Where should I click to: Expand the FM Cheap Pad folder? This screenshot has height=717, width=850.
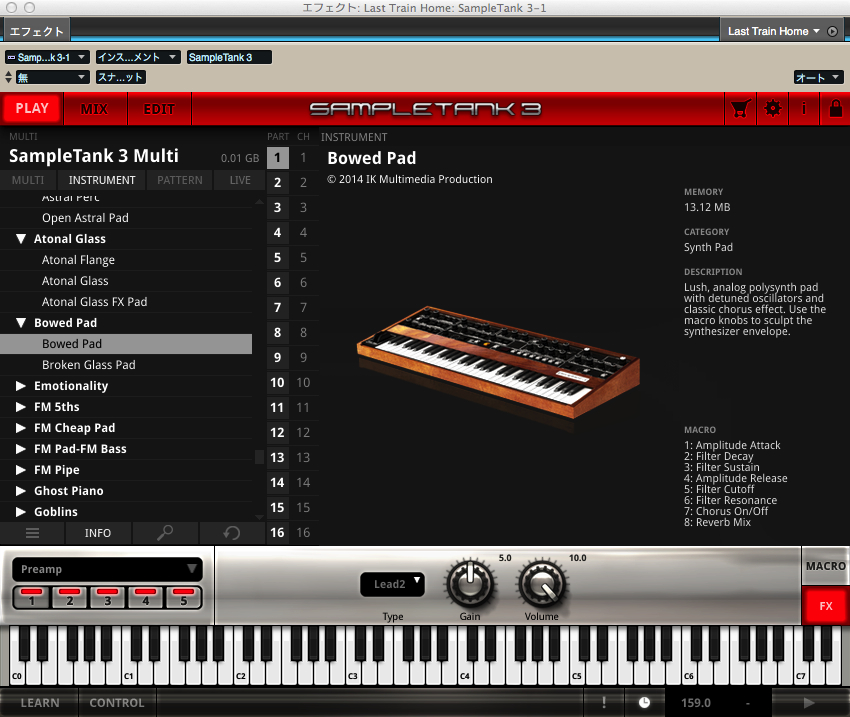(21, 428)
